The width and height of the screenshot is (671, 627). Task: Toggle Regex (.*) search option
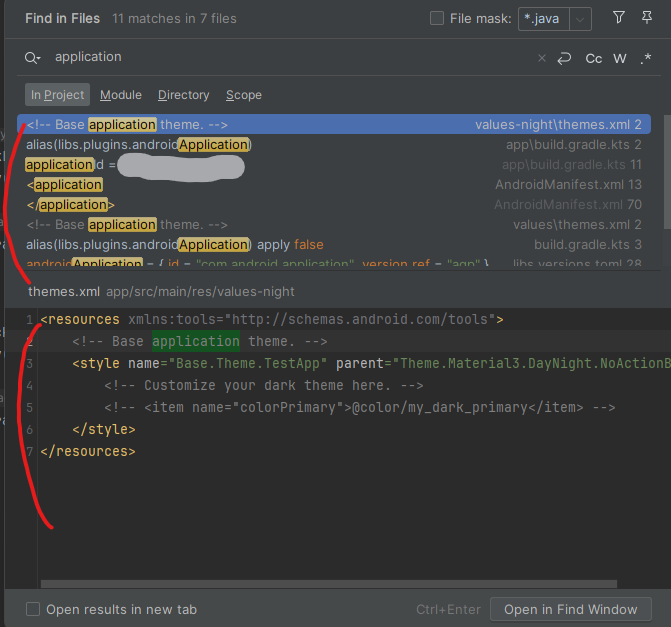pos(646,58)
